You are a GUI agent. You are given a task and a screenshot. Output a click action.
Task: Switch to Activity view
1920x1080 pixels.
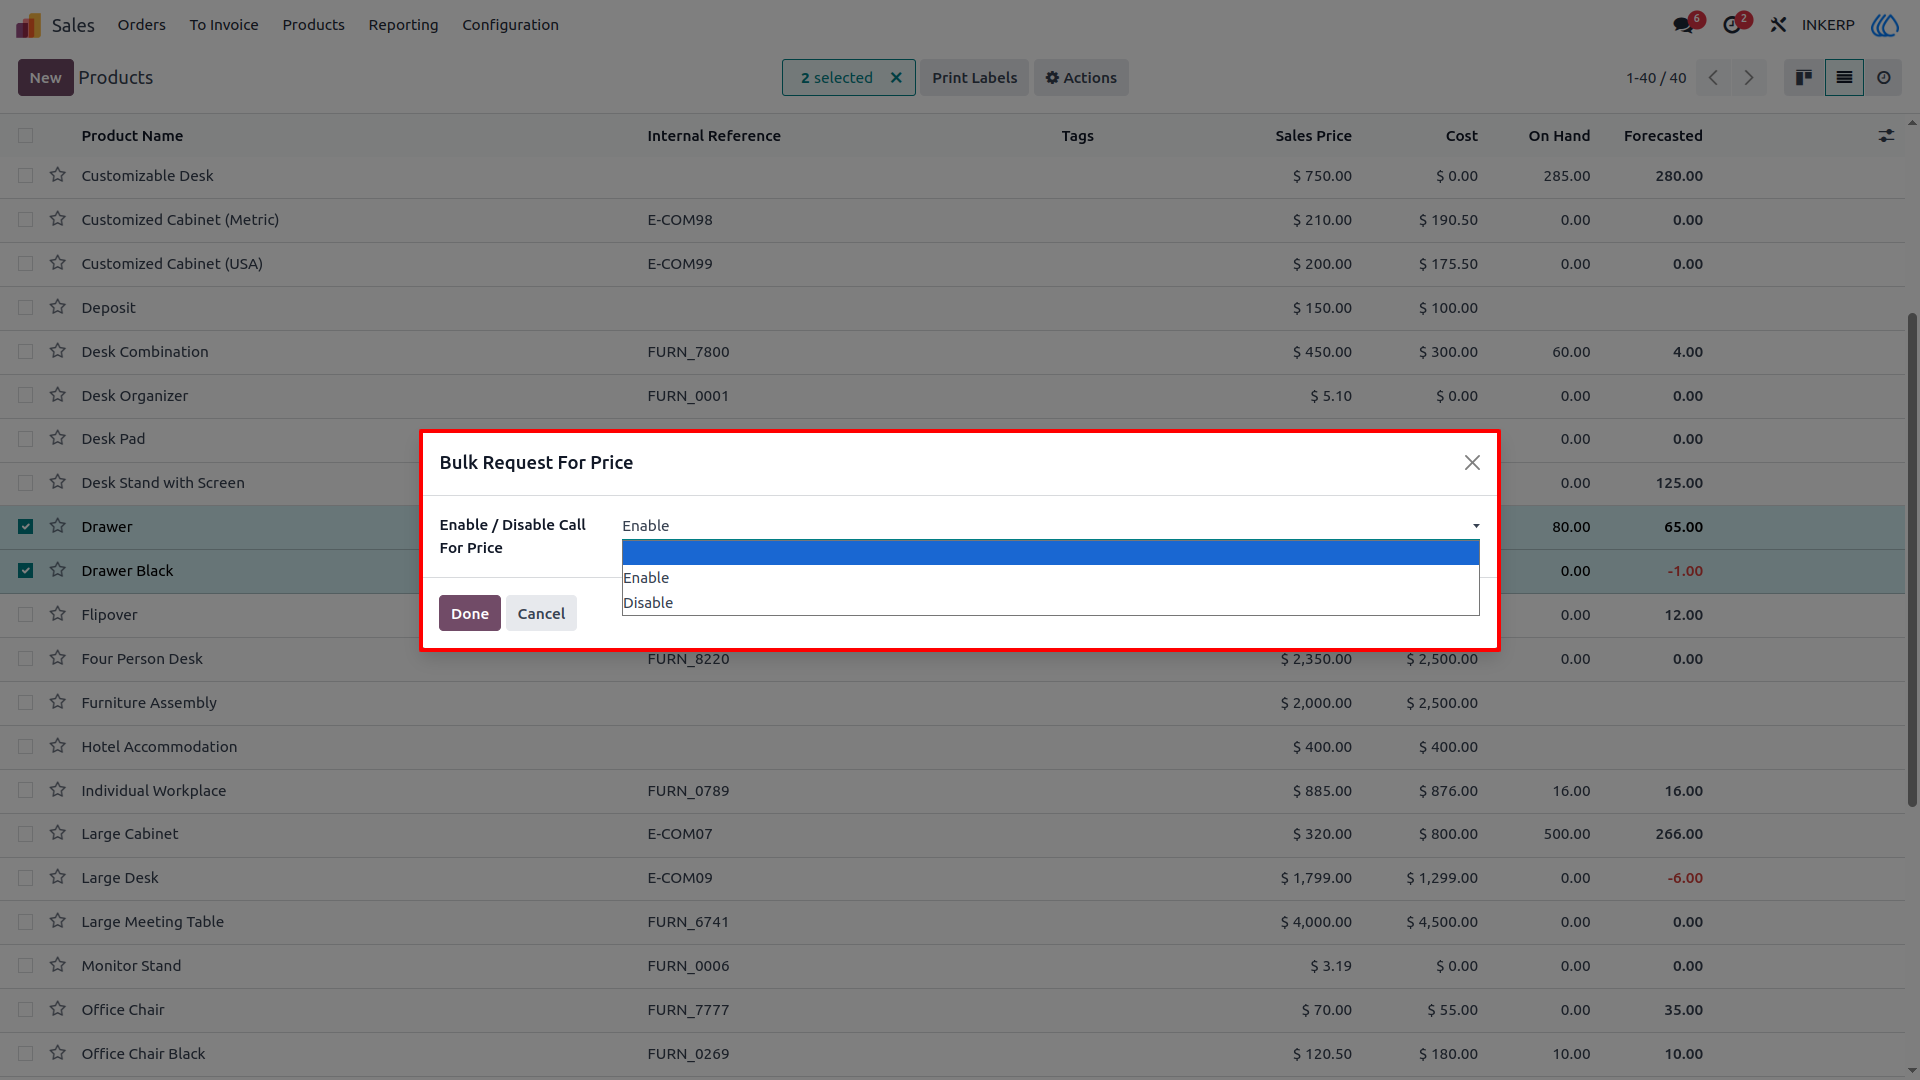(x=1884, y=78)
